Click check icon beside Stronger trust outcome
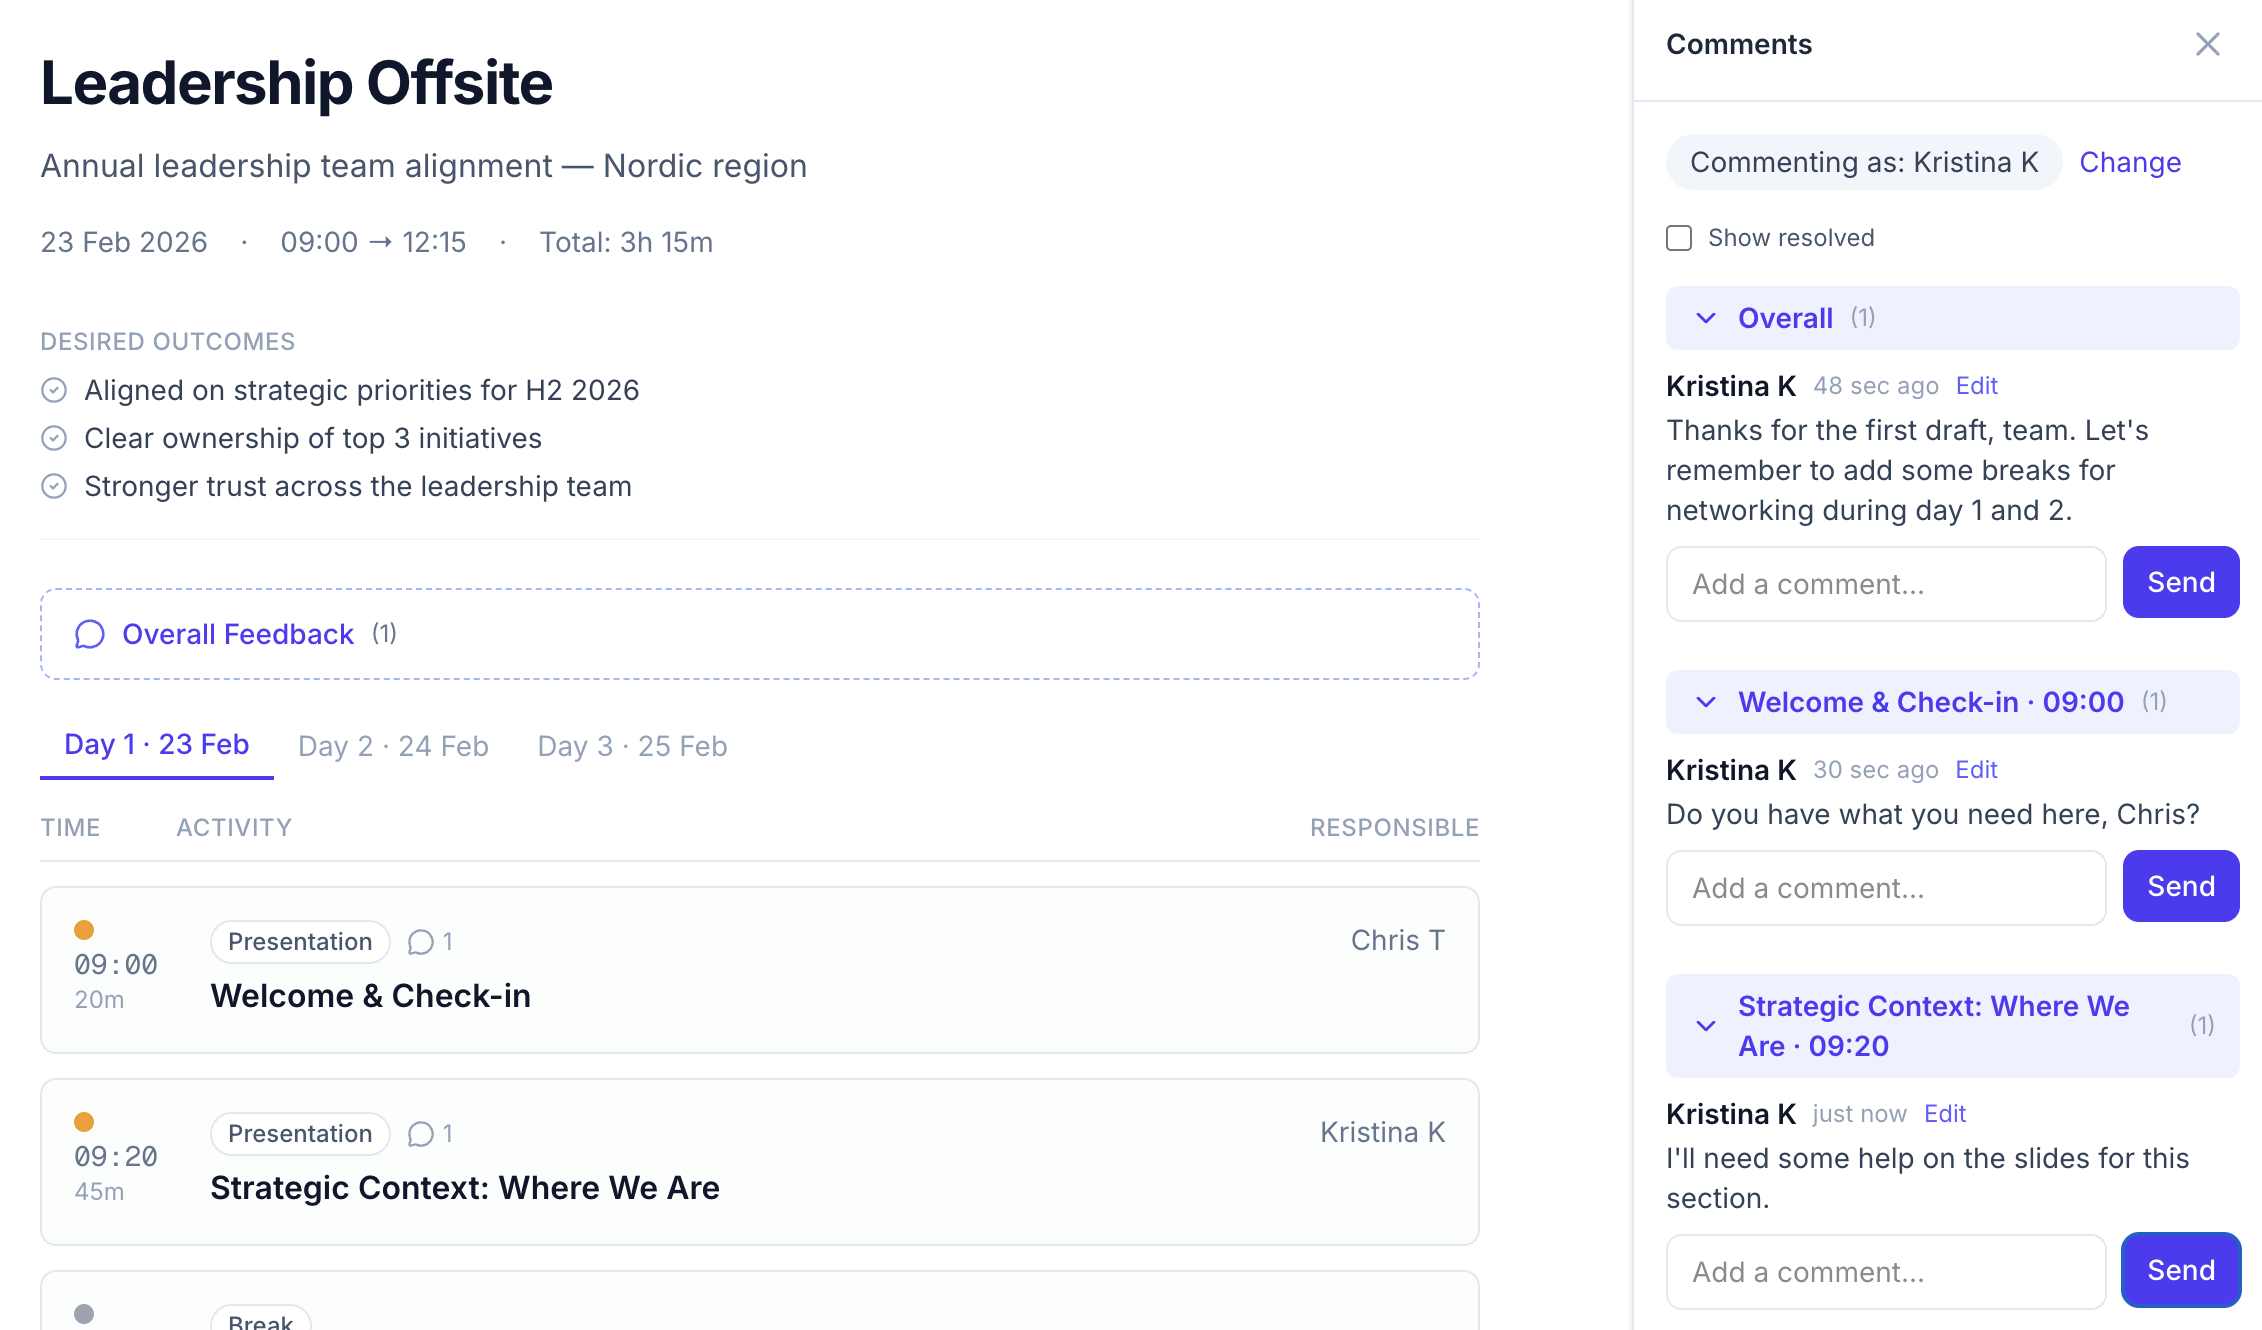Screen dimensions: 2262x1330 pos(54,486)
